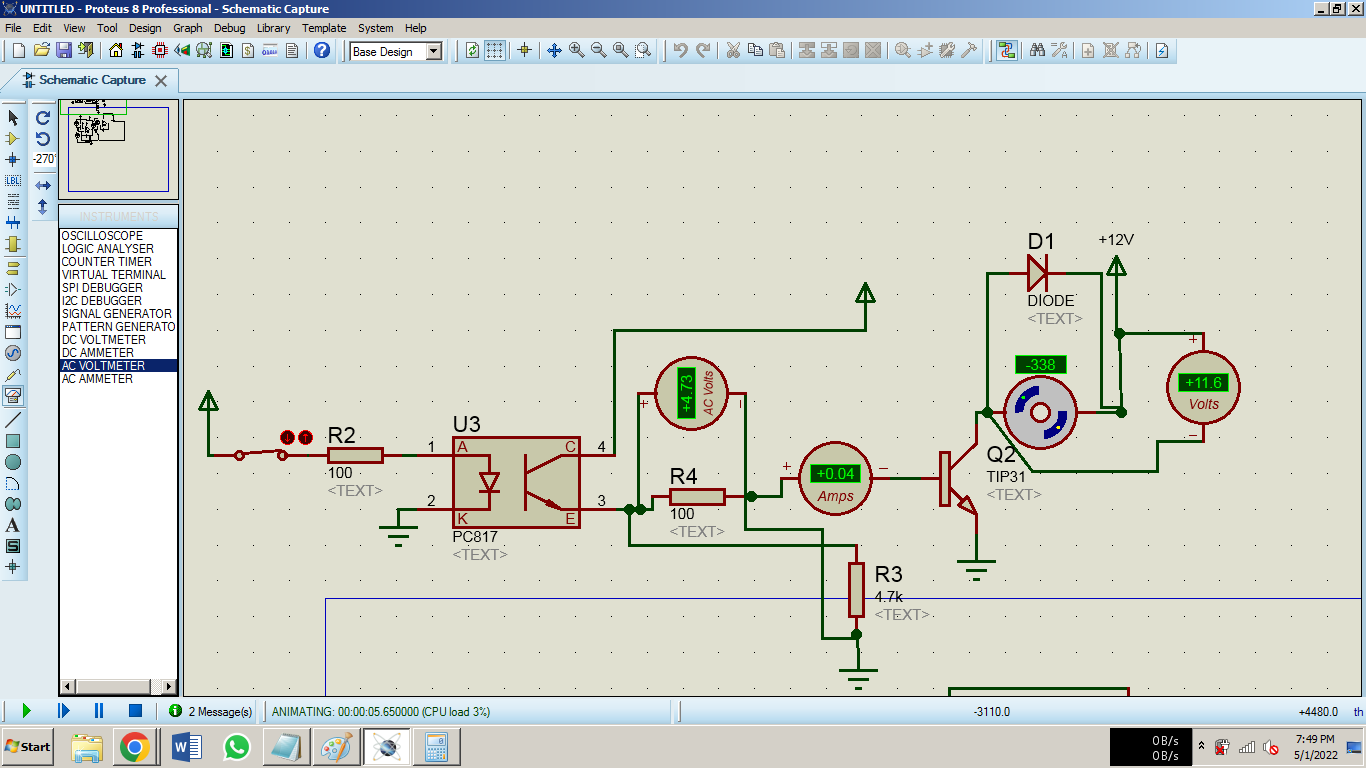Click the U3 PC817 optocoupler component
The height and width of the screenshot is (768, 1366).
tap(515, 482)
